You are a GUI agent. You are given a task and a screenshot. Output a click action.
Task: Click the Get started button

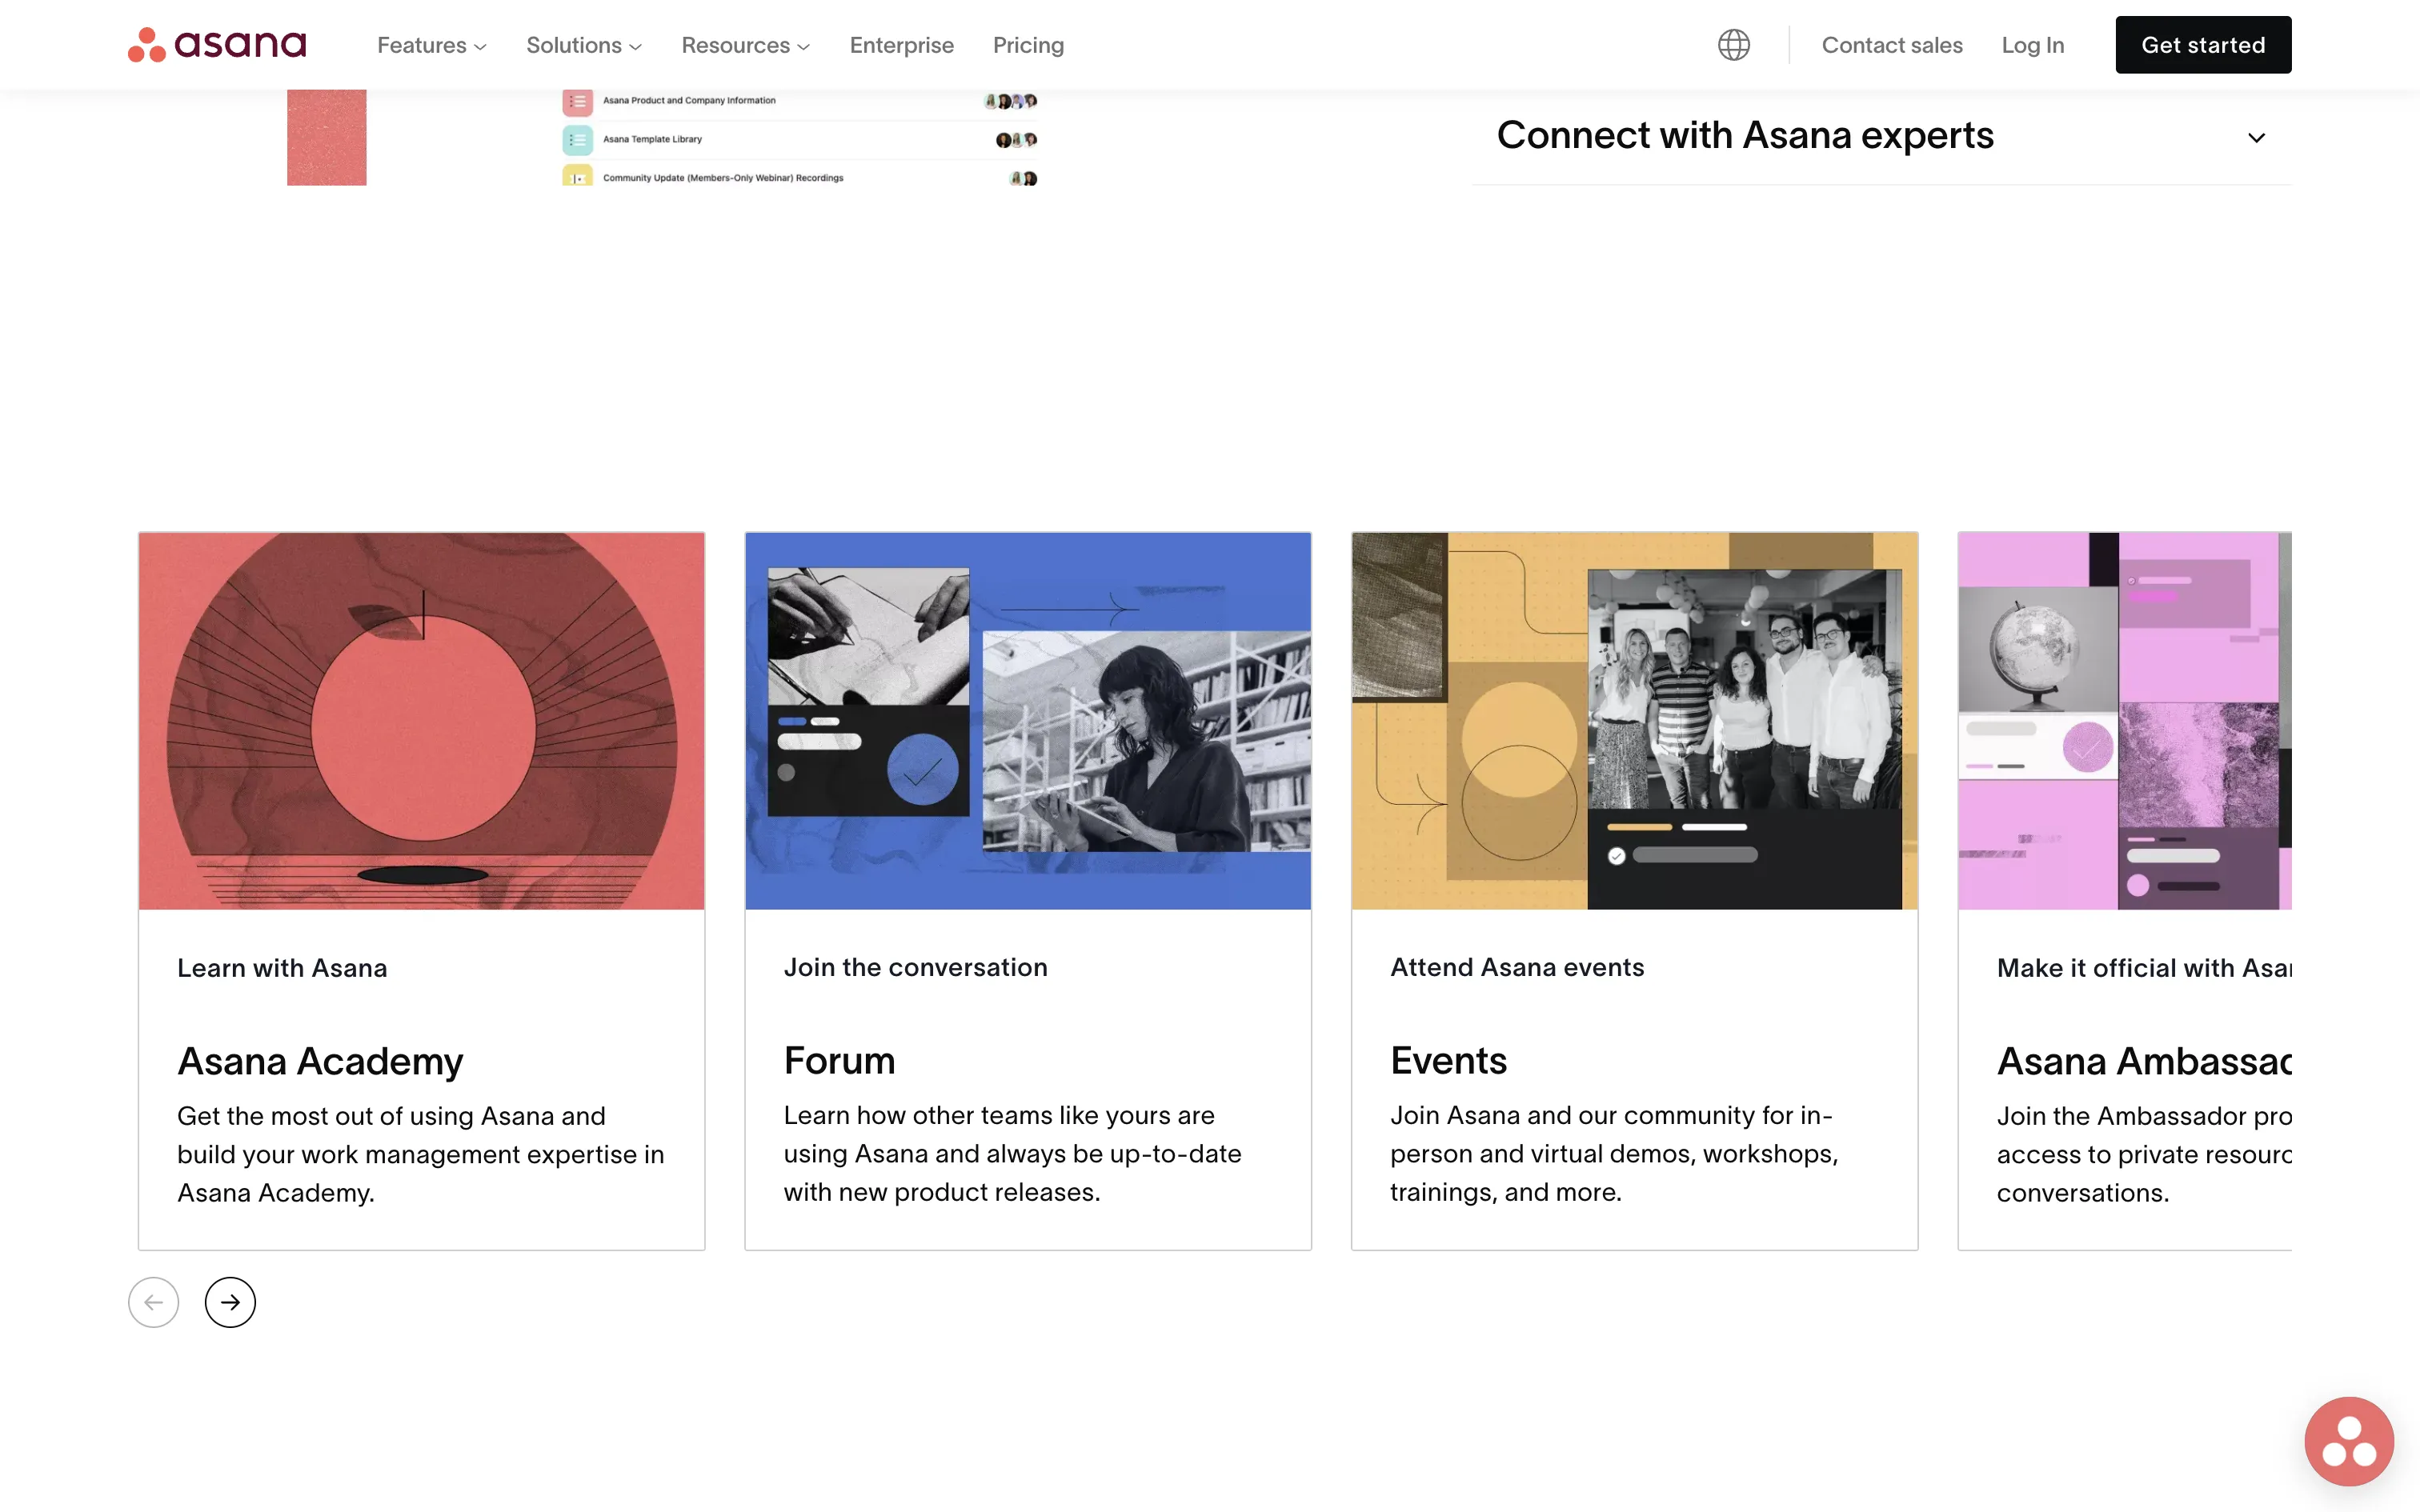[x=2202, y=45]
